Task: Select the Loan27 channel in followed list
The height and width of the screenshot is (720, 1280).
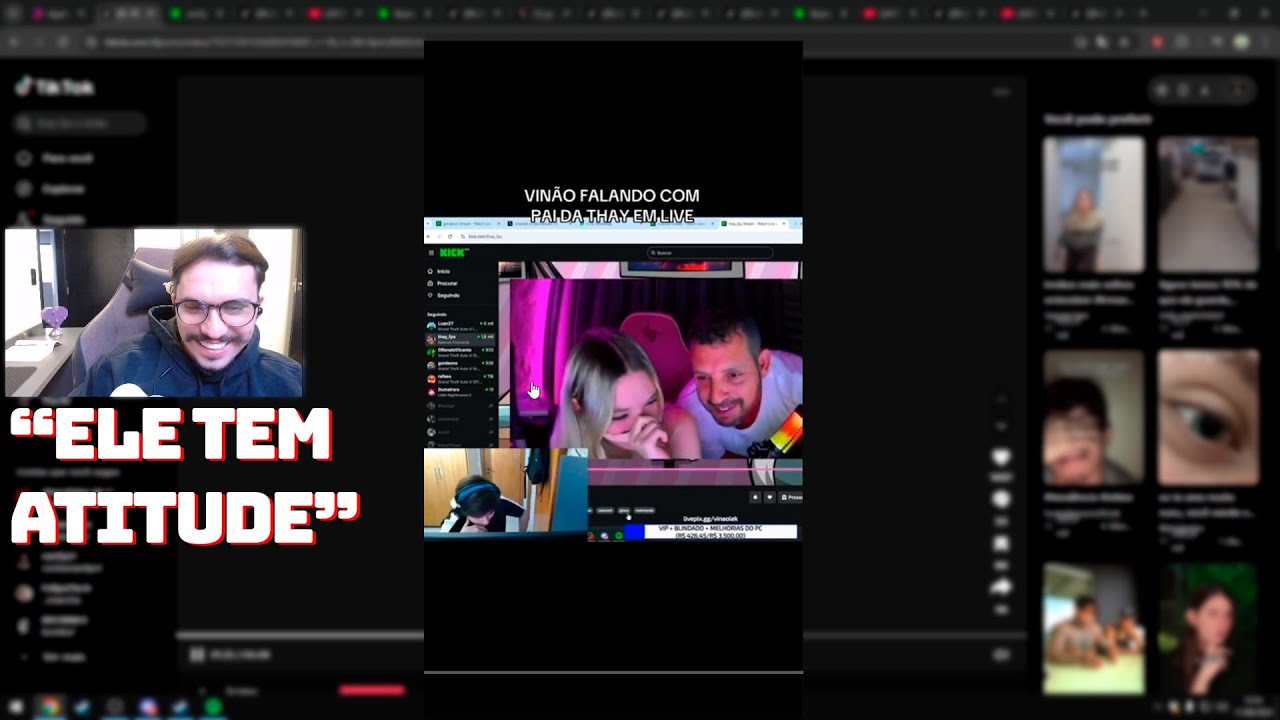Action: [461, 326]
